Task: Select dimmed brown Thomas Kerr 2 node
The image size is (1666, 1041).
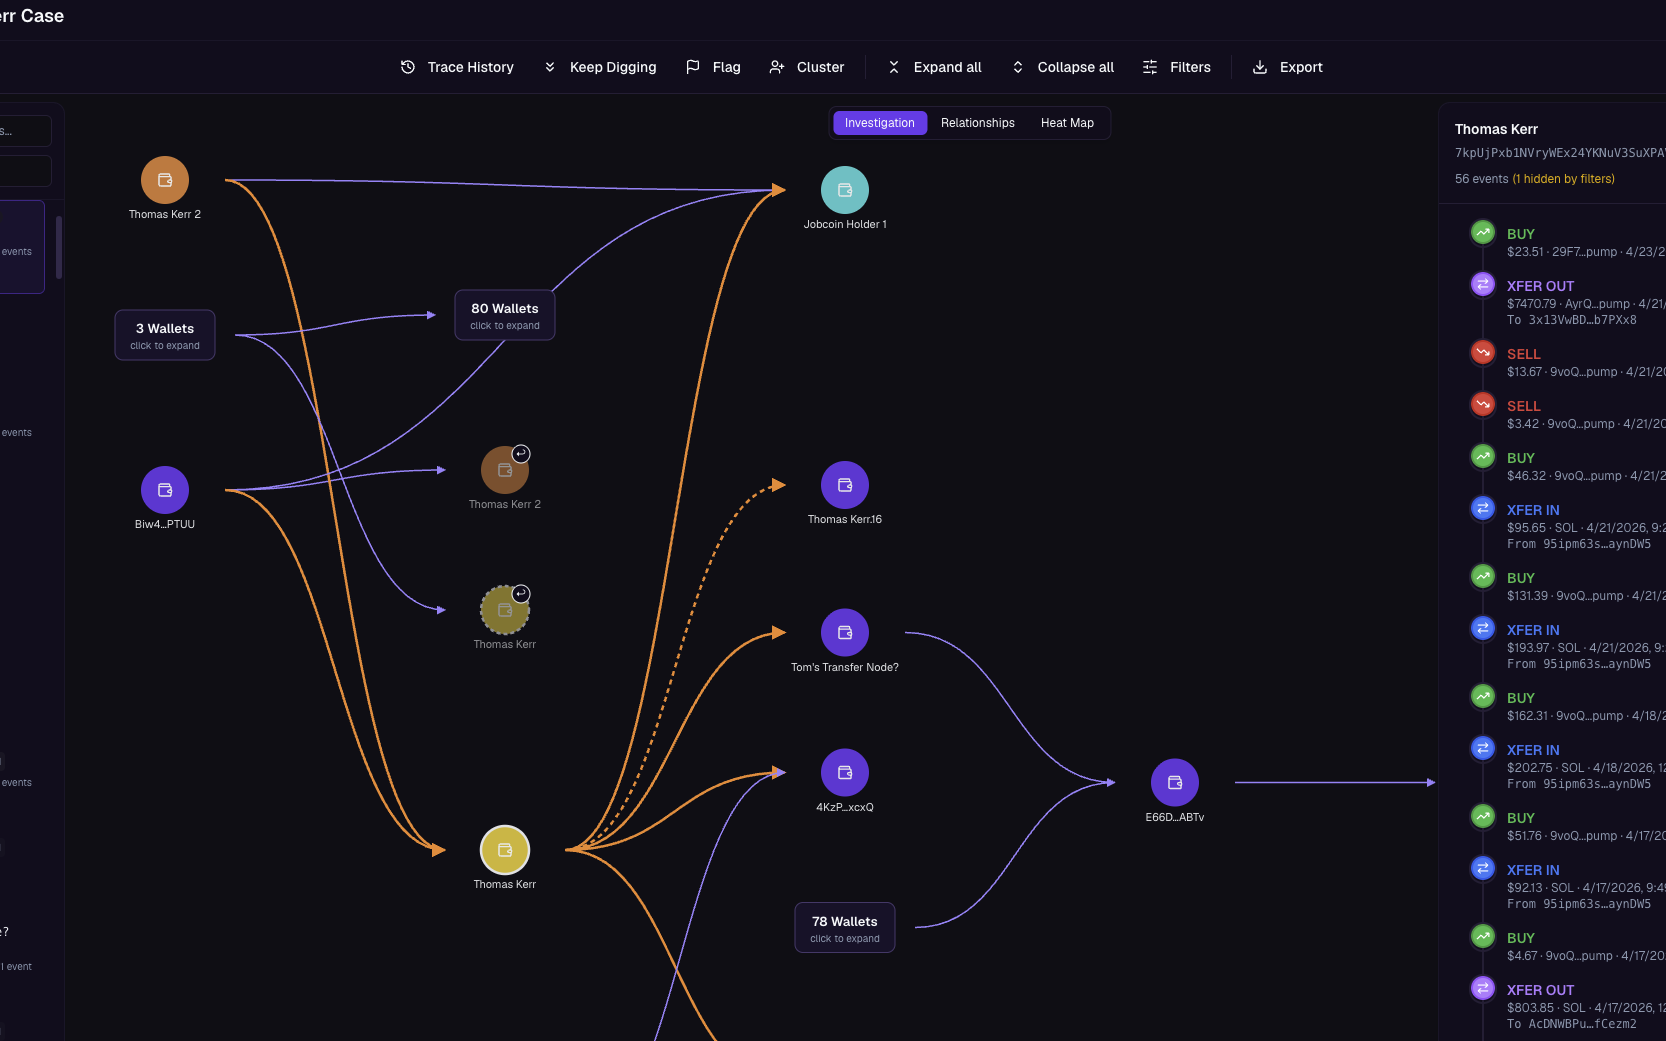Action: 505,470
